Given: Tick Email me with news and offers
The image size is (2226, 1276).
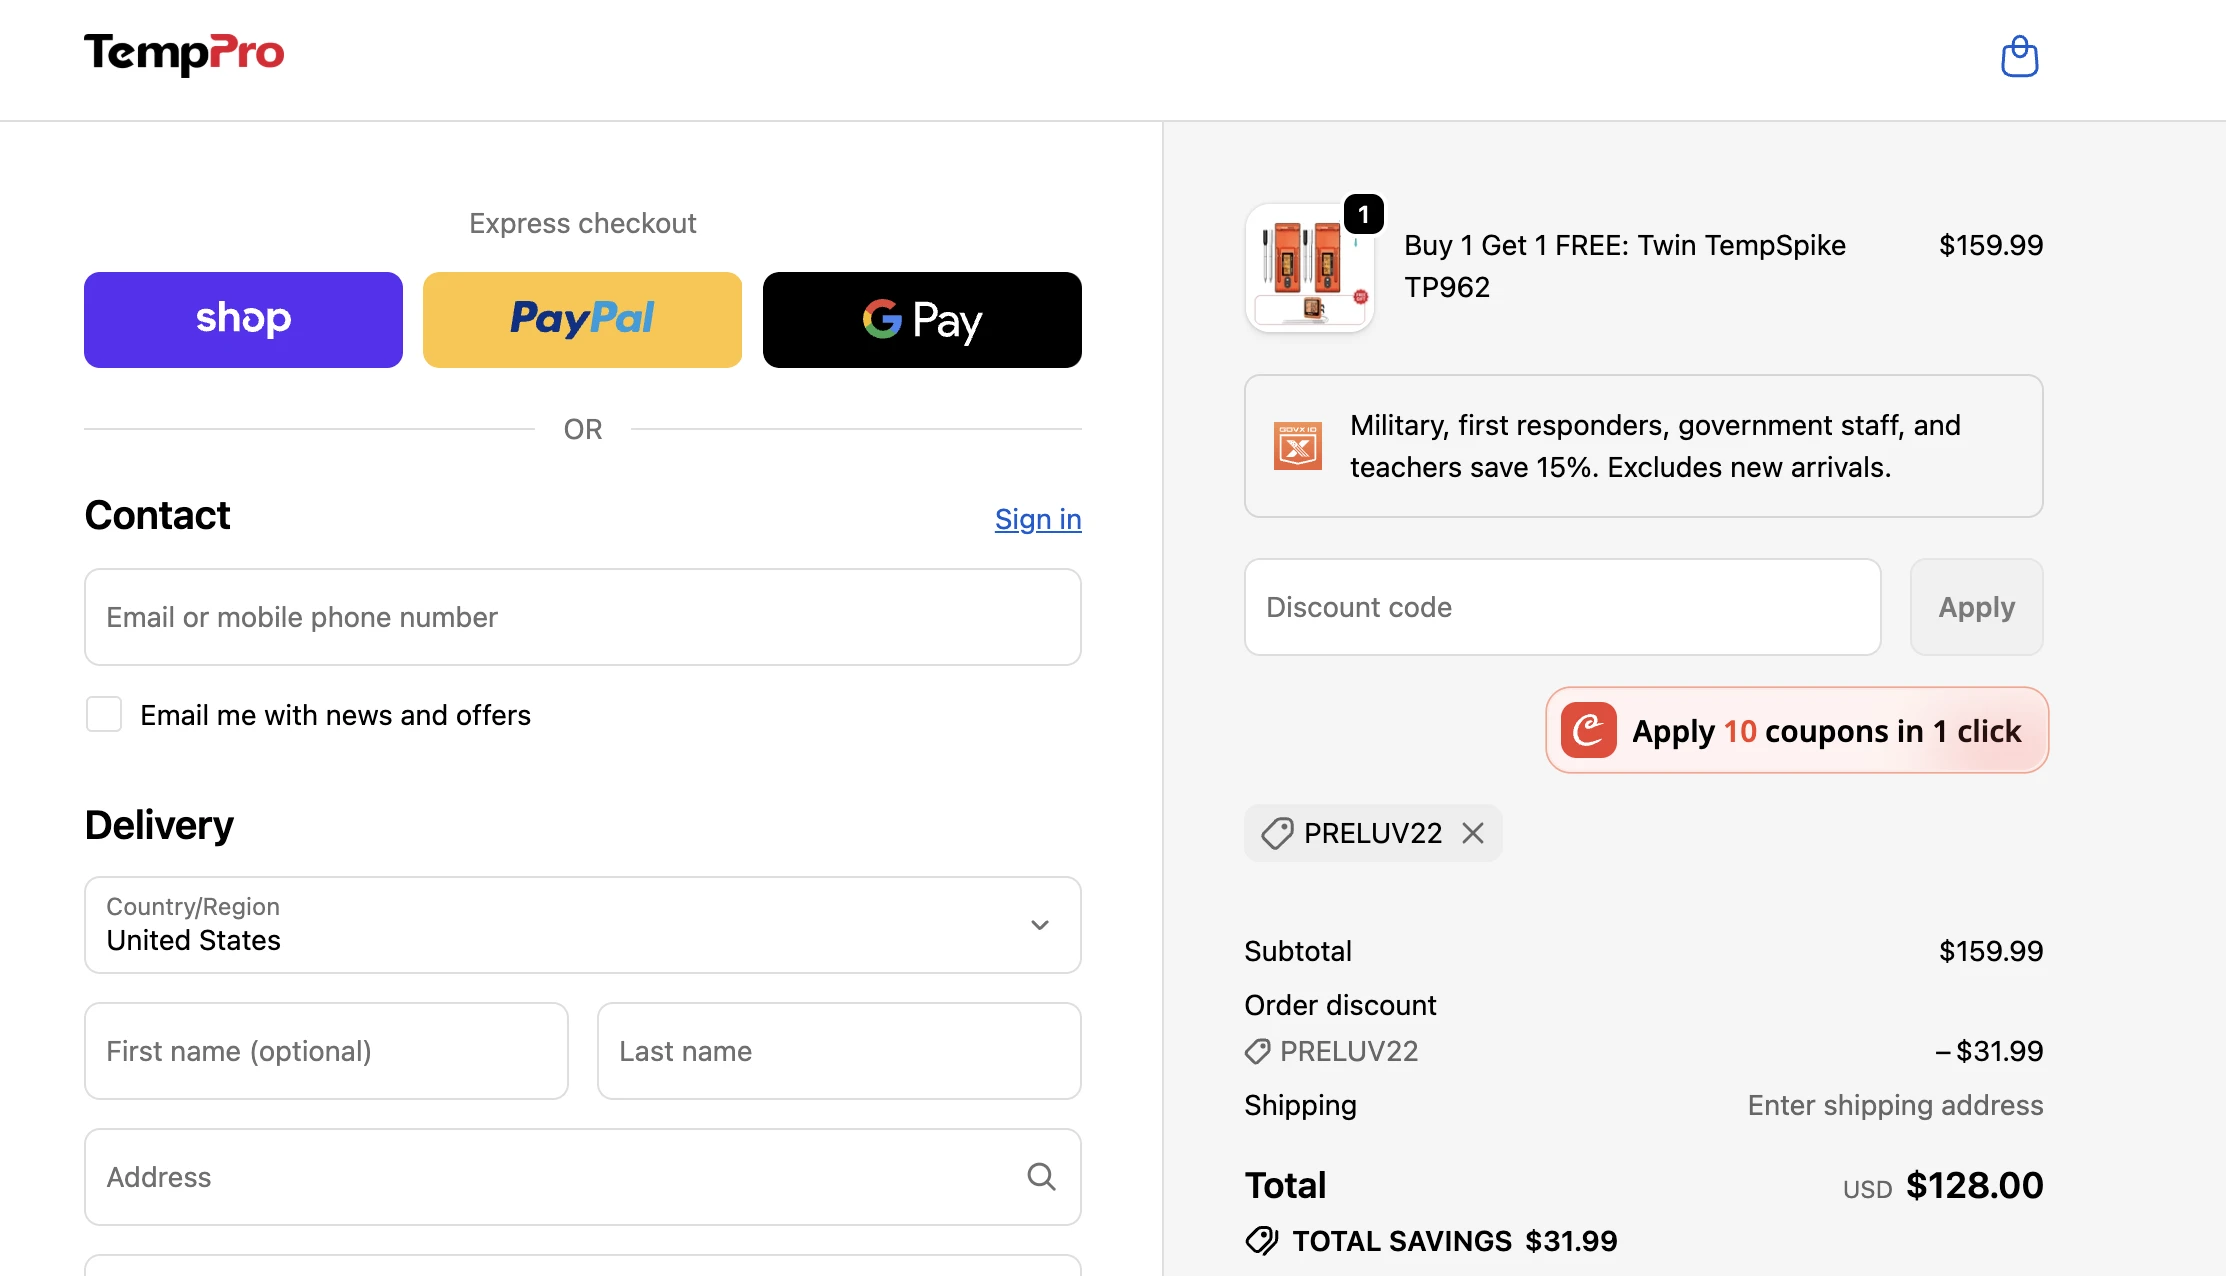Looking at the screenshot, I should tap(104, 714).
